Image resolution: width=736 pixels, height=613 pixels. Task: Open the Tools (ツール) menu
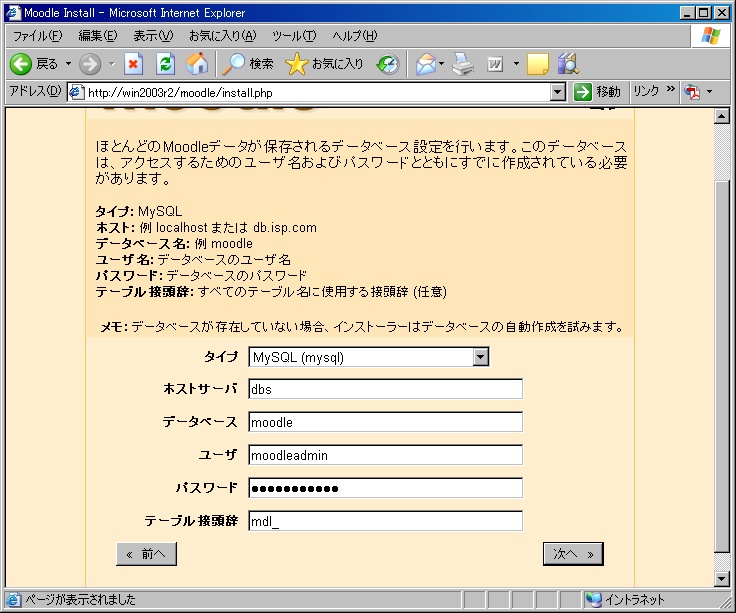coord(294,36)
